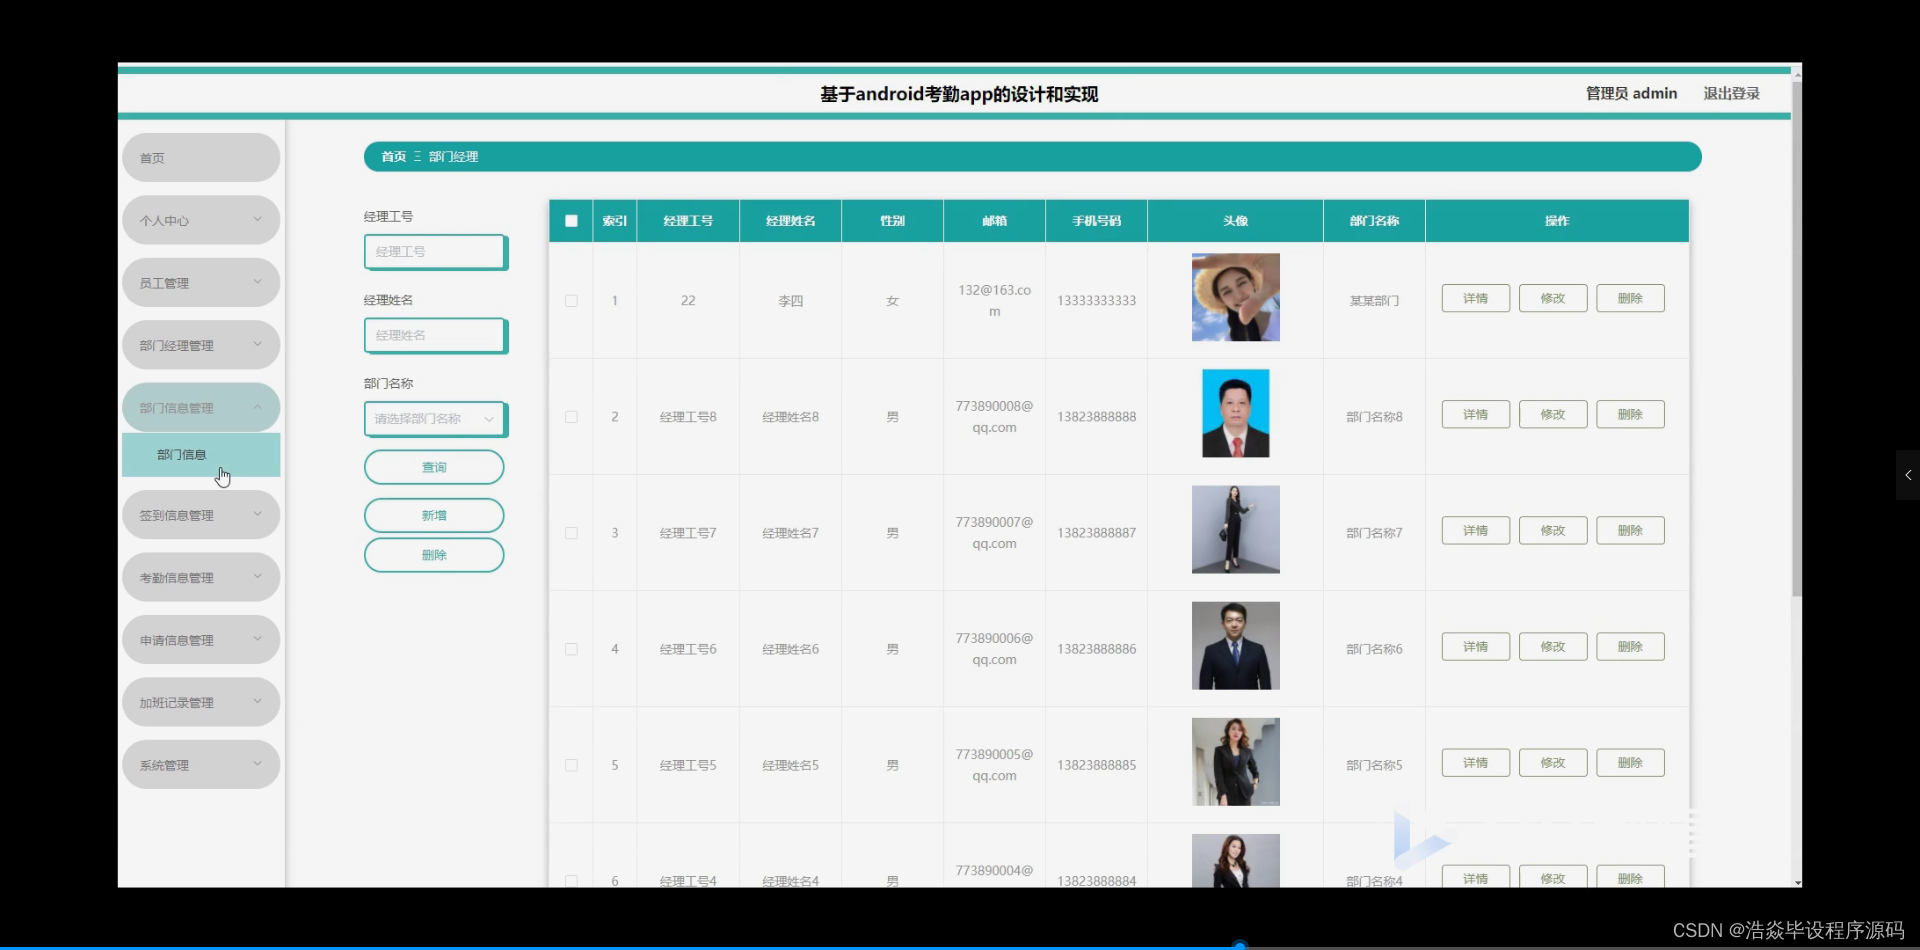Click the 退出登录 logout link
This screenshot has height=950, width=1920.
[x=1731, y=93]
